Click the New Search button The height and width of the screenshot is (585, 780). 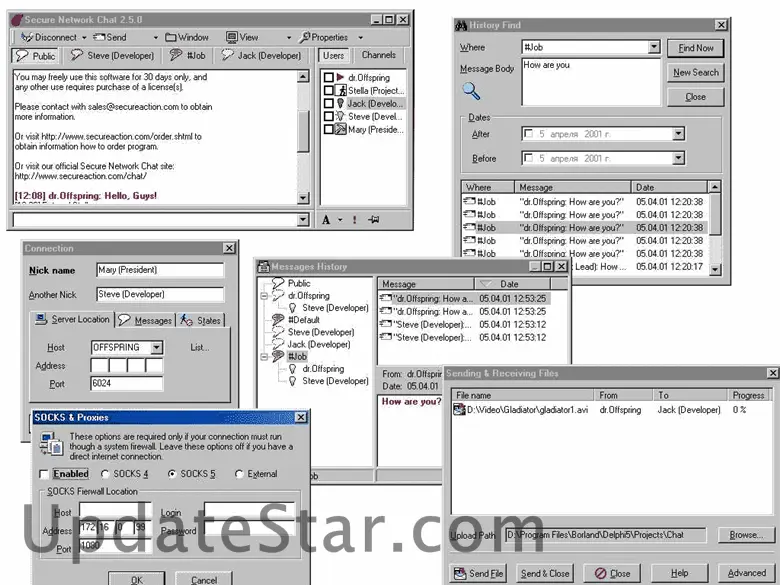695,73
